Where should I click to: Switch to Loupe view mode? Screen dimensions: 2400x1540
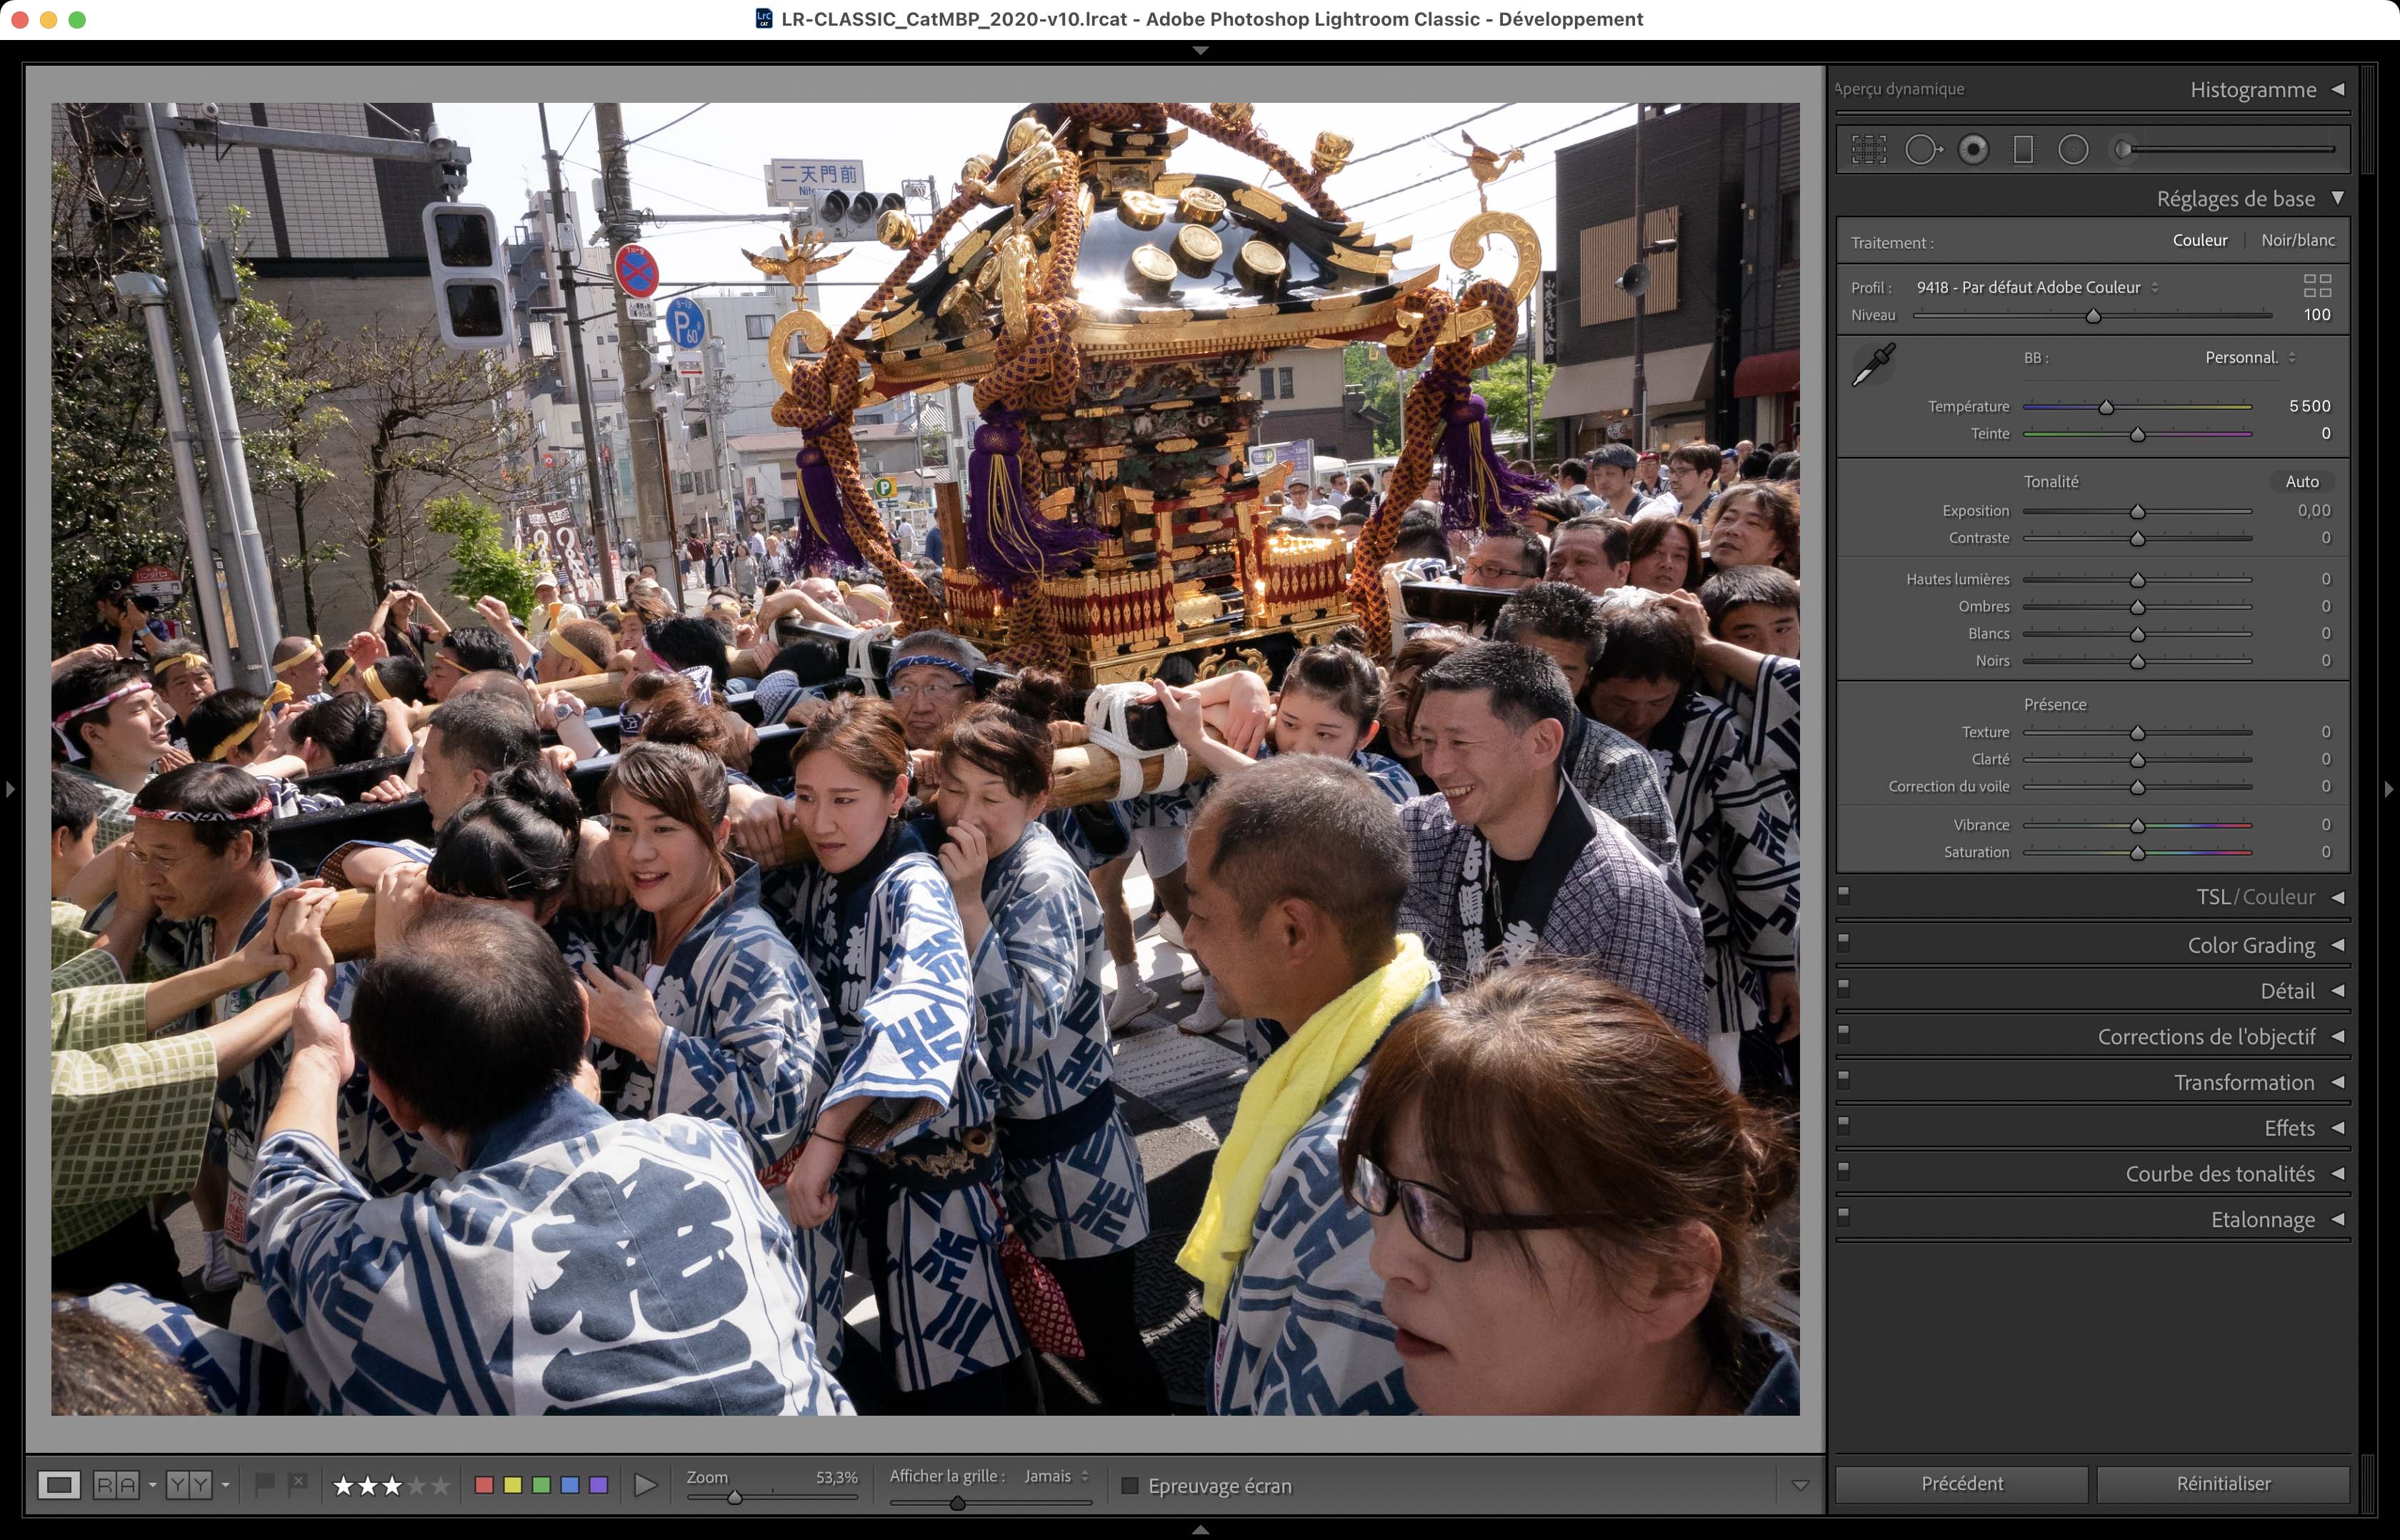pos(59,1485)
